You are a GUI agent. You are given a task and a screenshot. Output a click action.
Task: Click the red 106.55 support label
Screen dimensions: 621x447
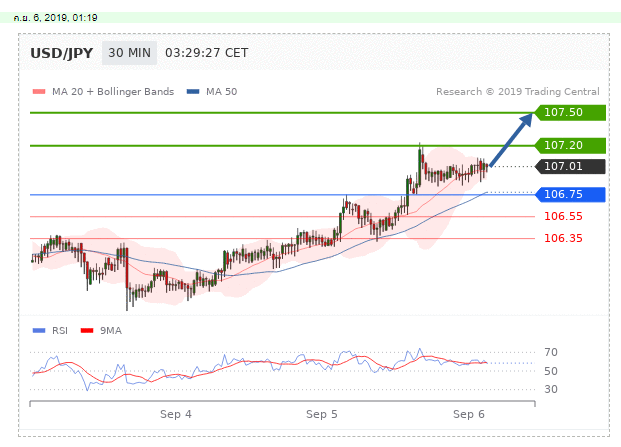coord(563,216)
